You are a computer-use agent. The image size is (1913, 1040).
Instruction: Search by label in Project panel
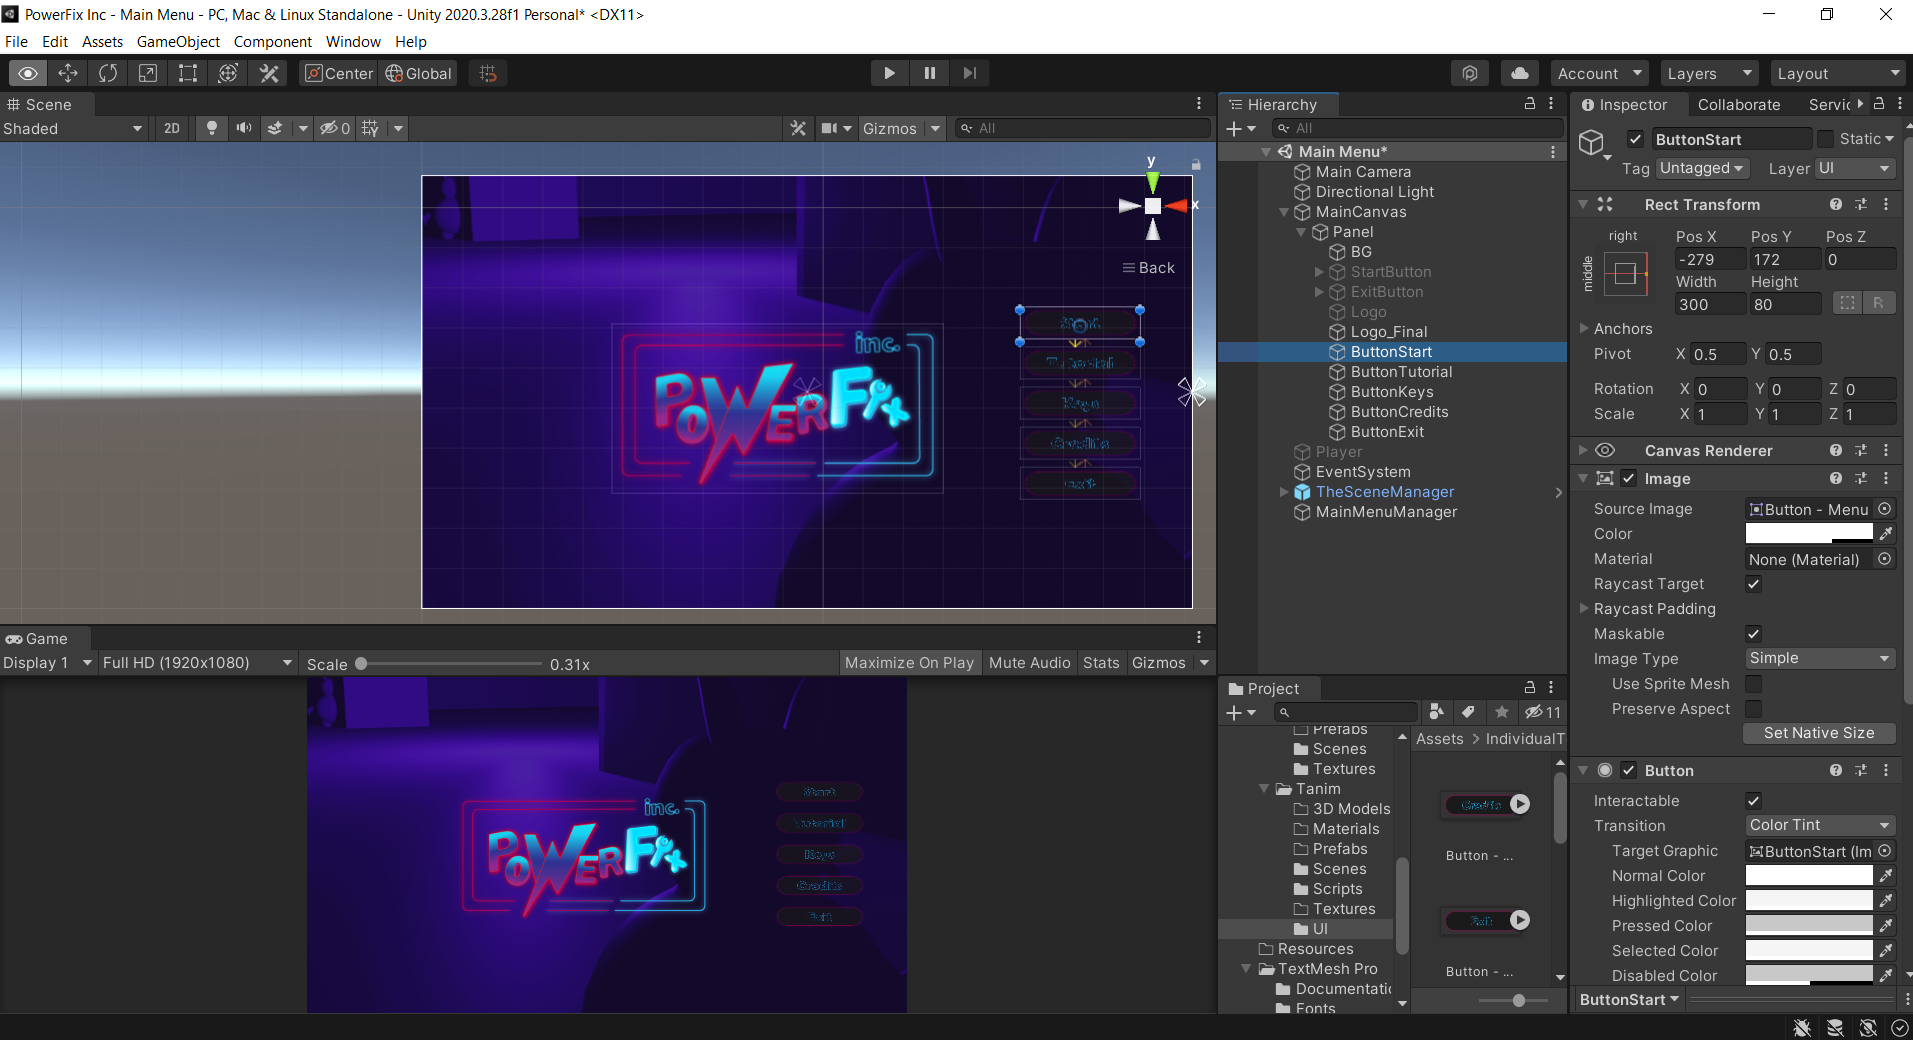(x=1468, y=712)
